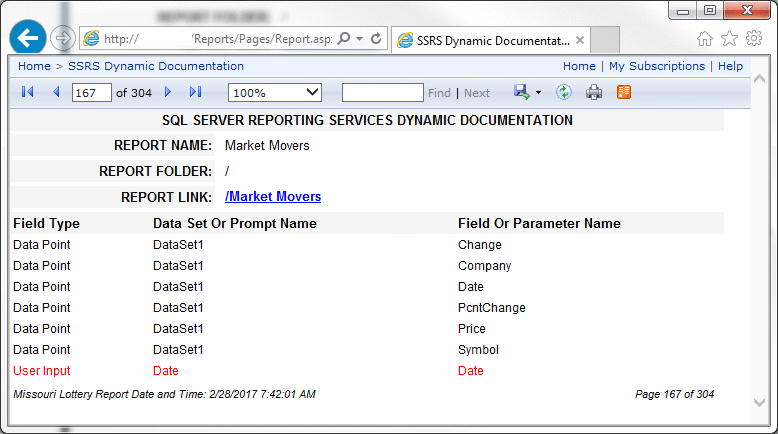778x434 pixels.
Task: Jump to first page of report
Action: coord(28,92)
